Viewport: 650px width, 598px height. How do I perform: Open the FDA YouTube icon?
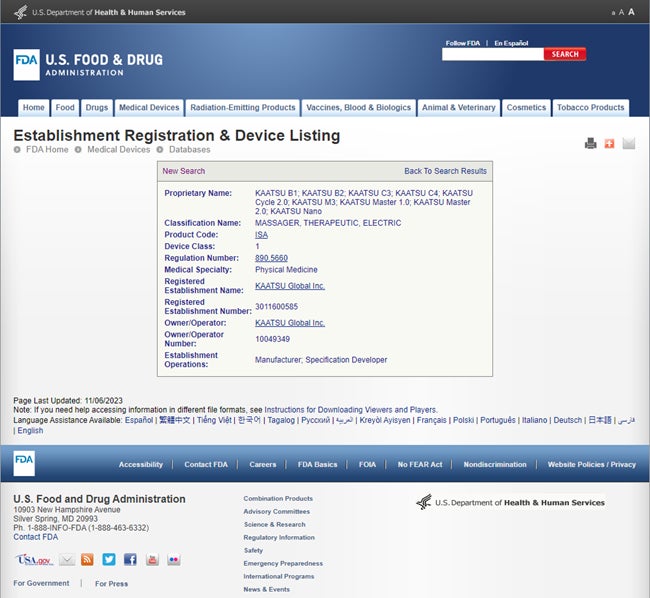click(x=152, y=559)
